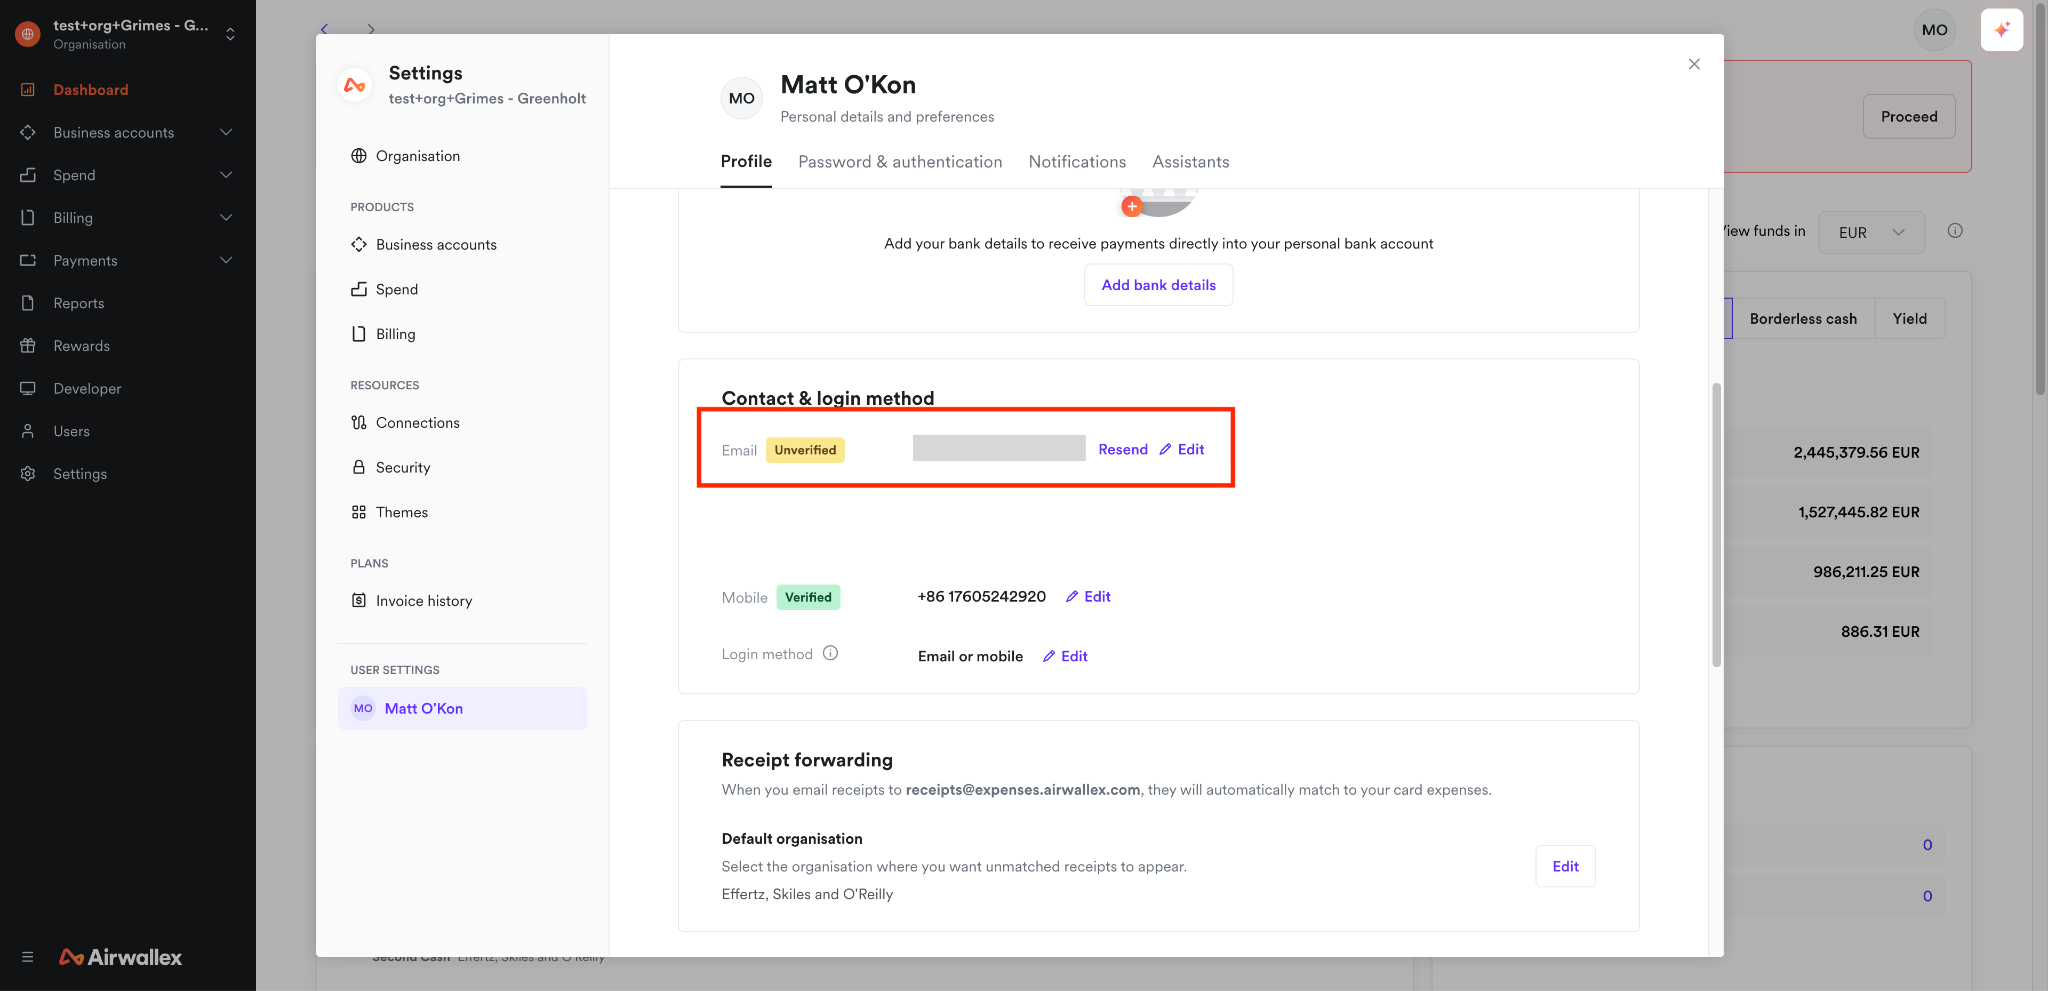The image size is (2048, 991).
Task: Expand Business accounts in main sidebar
Action: [226, 132]
